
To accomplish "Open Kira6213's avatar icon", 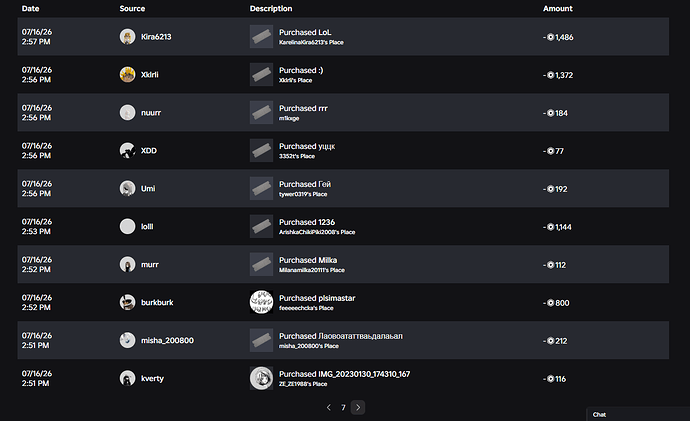I will 127,37.
